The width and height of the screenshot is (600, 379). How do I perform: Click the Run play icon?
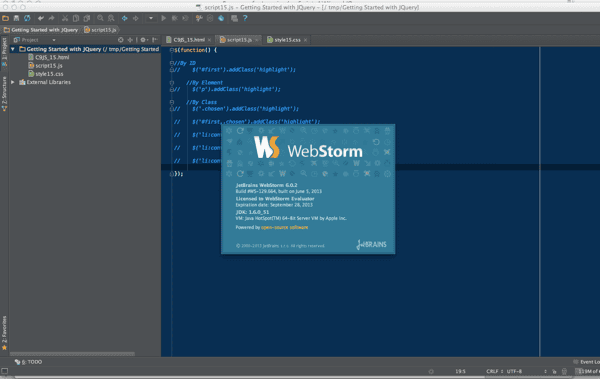coord(164,18)
